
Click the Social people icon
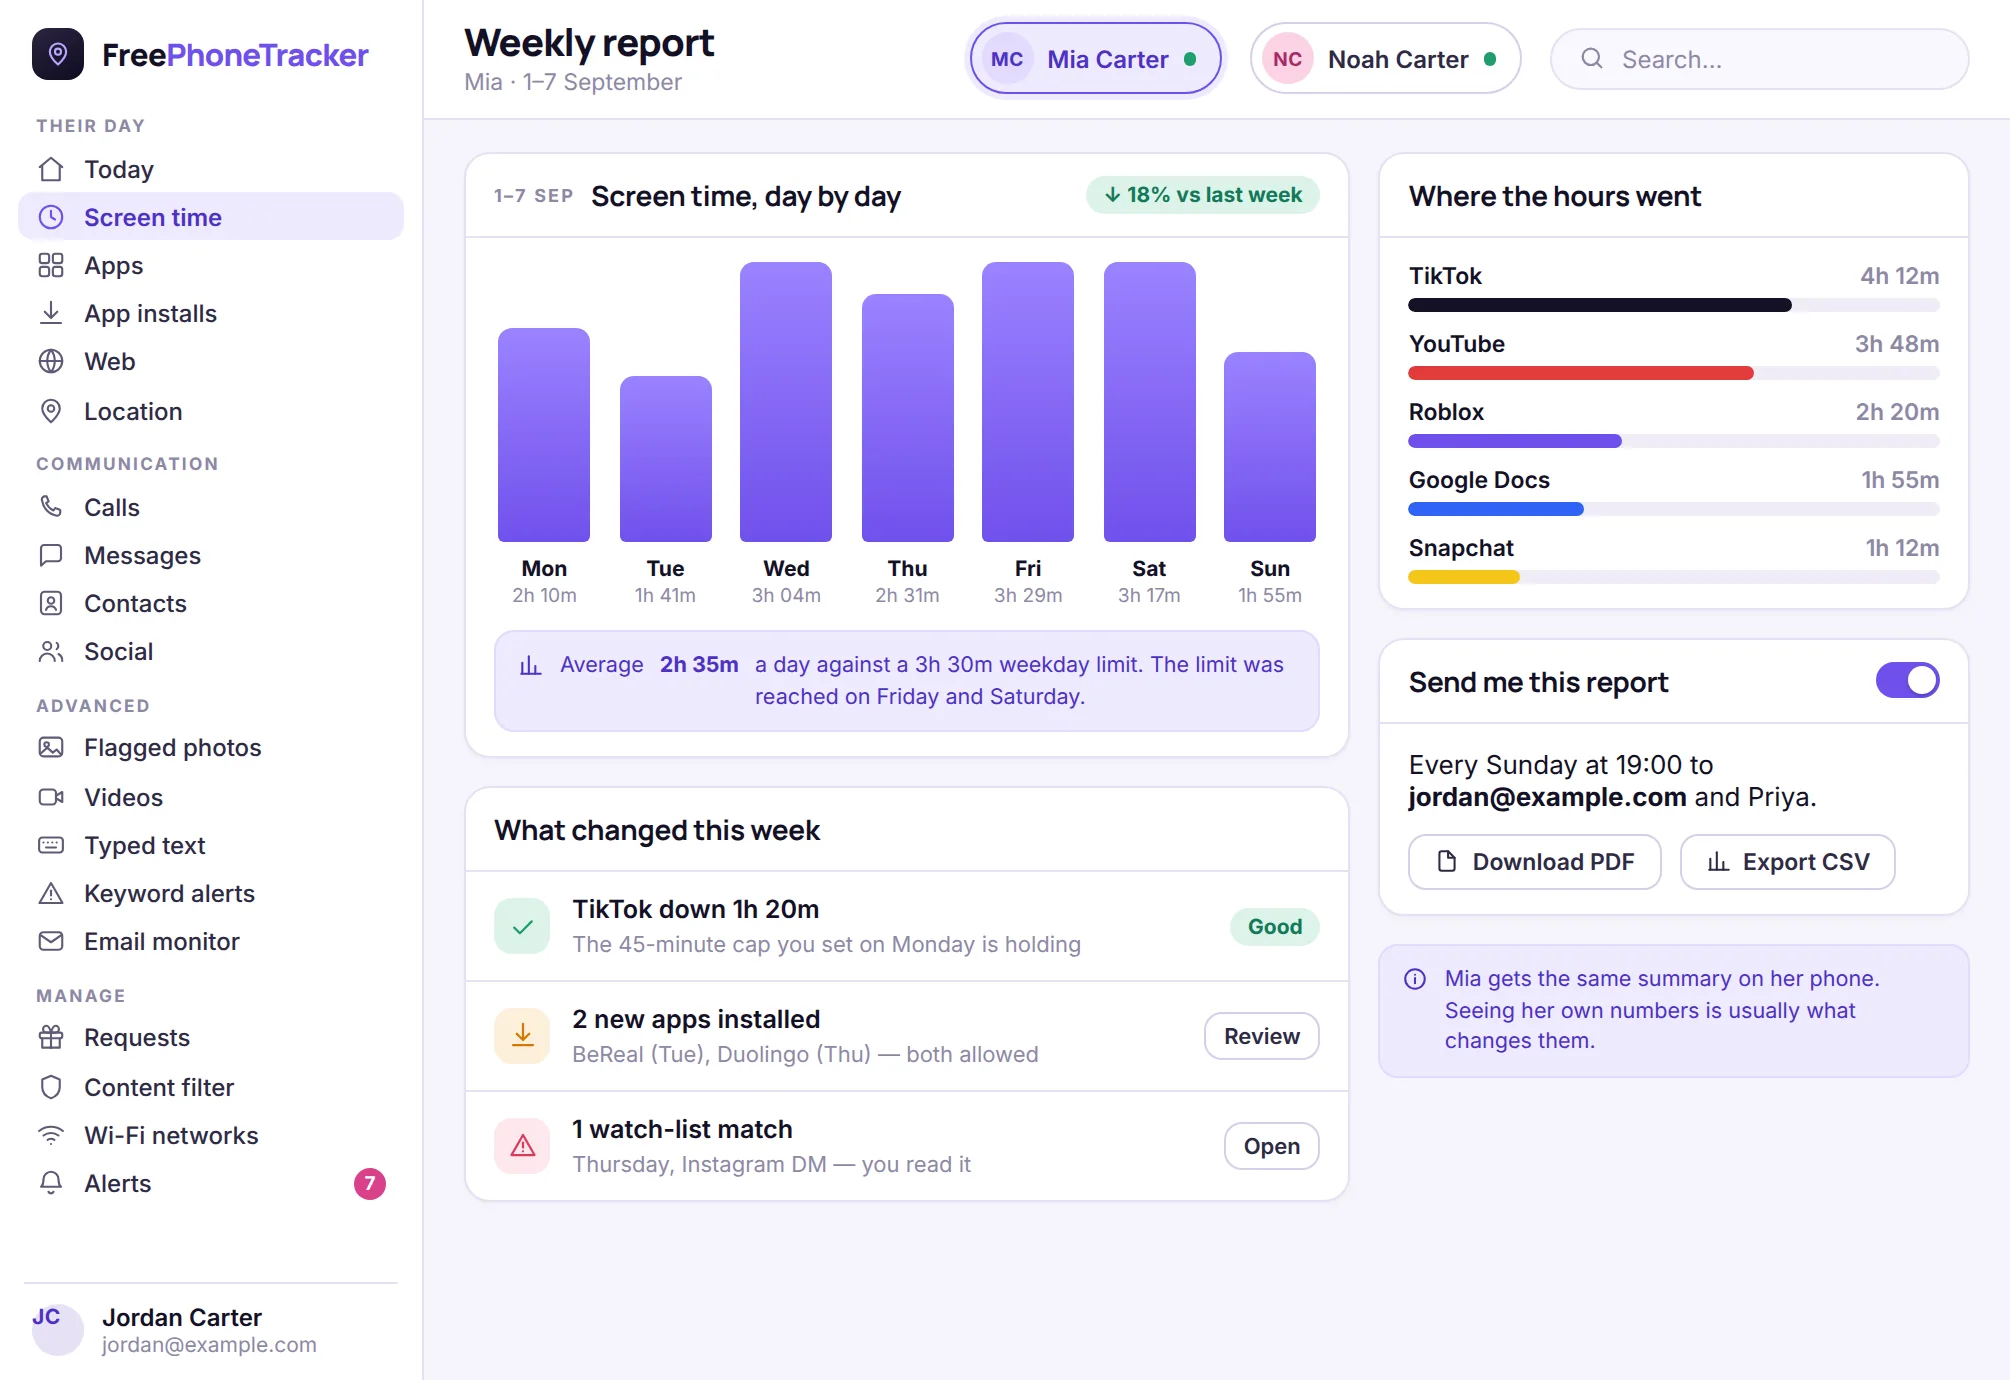[x=51, y=651]
